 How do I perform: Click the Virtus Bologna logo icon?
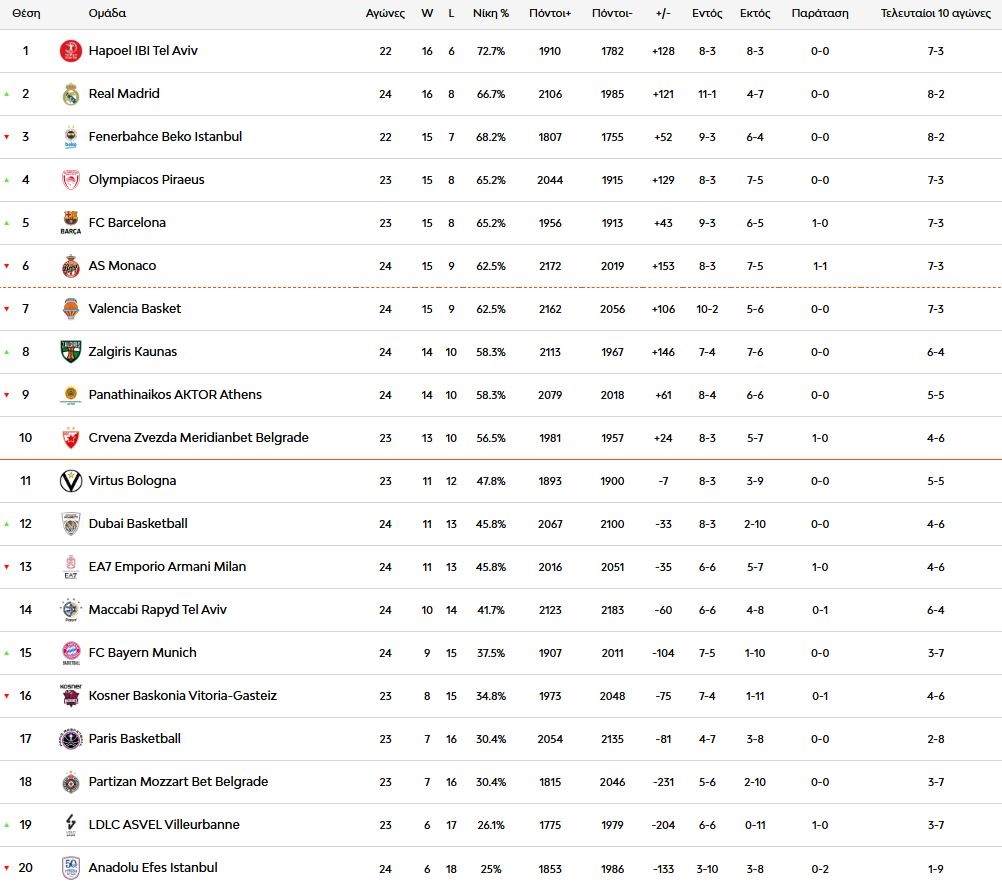coord(70,480)
